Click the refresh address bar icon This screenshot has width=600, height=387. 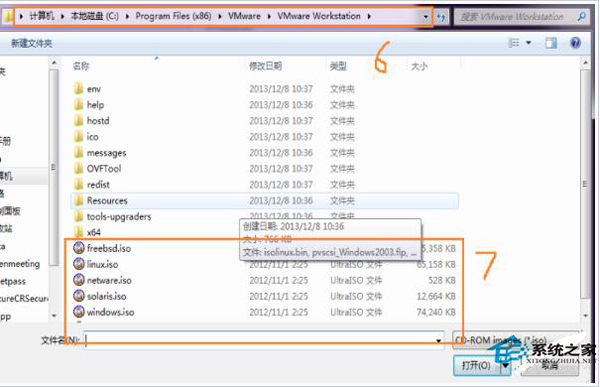[x=441, y=17]
